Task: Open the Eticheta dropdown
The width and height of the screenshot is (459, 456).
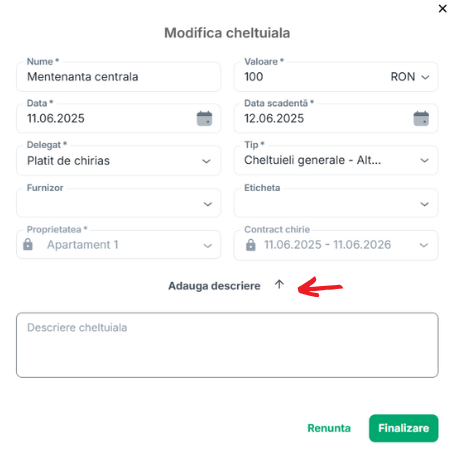Action: click(x=336, y=203)
